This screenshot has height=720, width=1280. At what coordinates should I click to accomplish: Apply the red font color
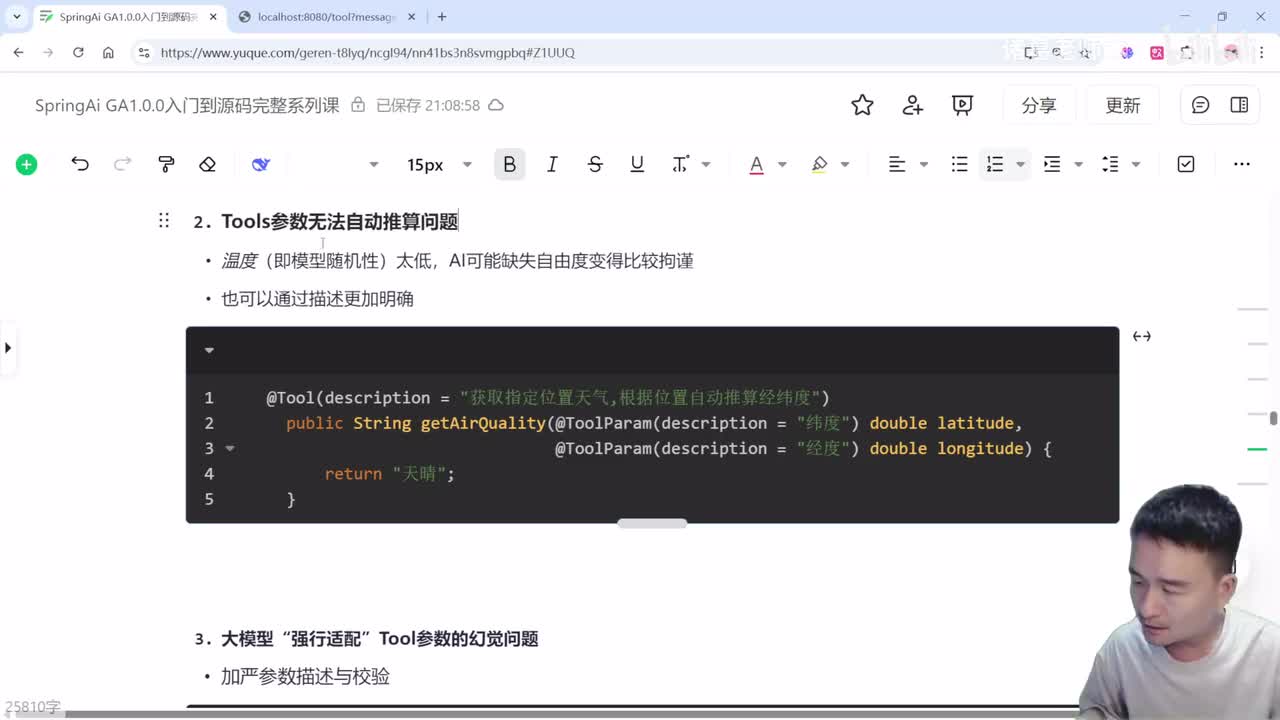pyautogui.click(x=756, y=164)
